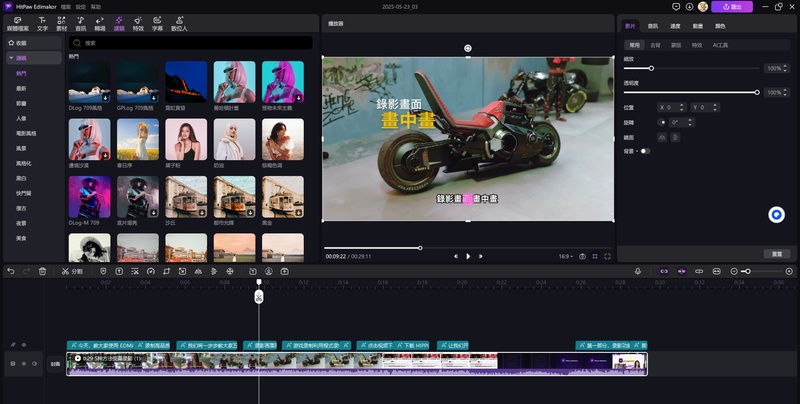Download the 怪物未來主義 filter
800x404 pixels.
(x=298, y=98)
